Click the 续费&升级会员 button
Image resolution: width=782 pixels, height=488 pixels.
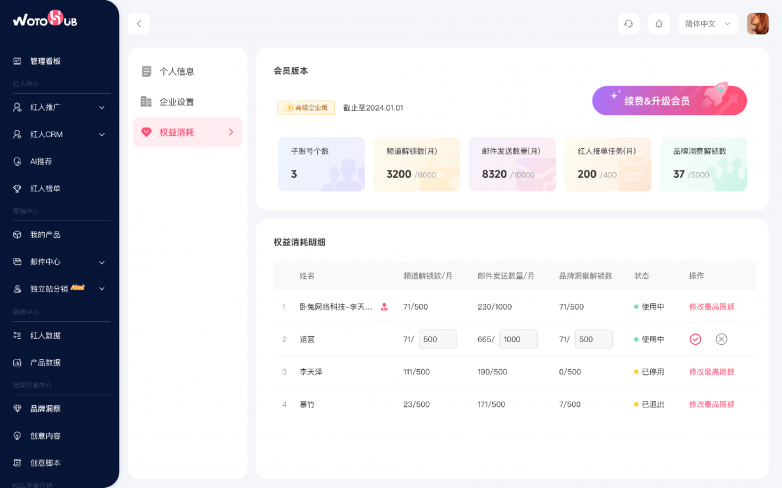(x=669, y=100)
